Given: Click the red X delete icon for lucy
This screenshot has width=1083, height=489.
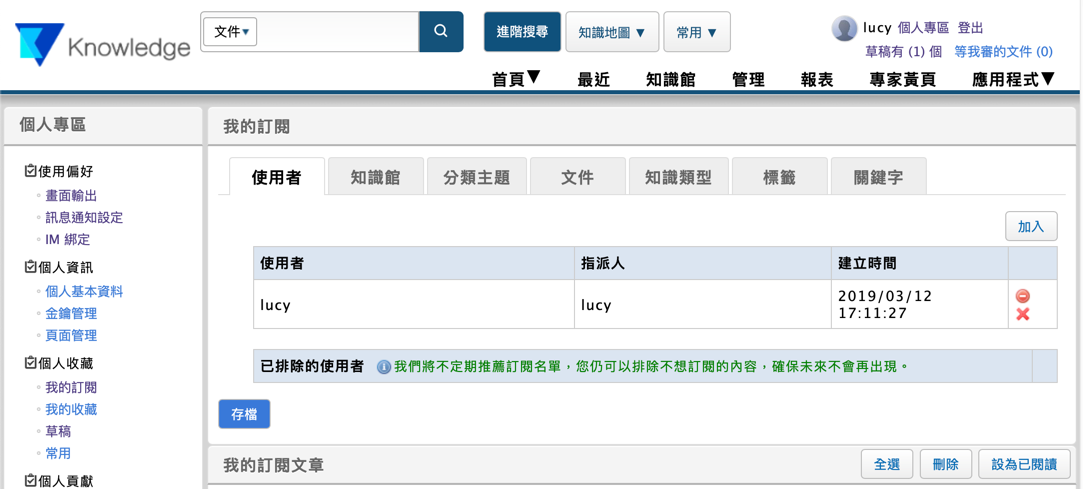Looking at the screenshot, I should (x=1022, y=314).
